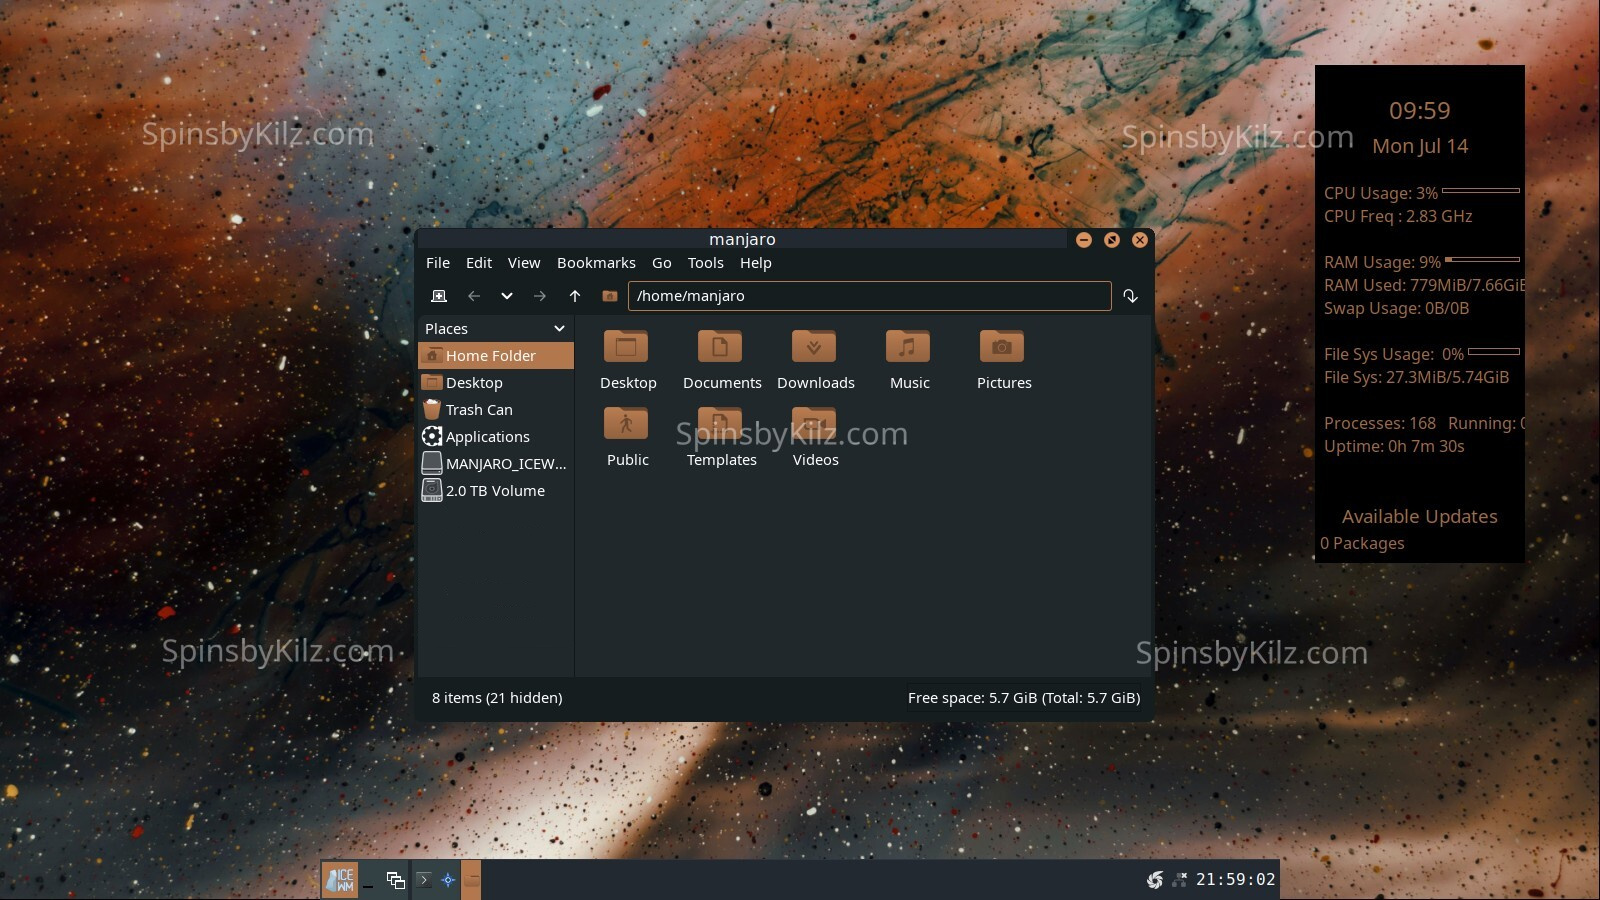Click the show desktop taskbar icon
Viewport: 1600px width, 900px height.
(369, 880)
